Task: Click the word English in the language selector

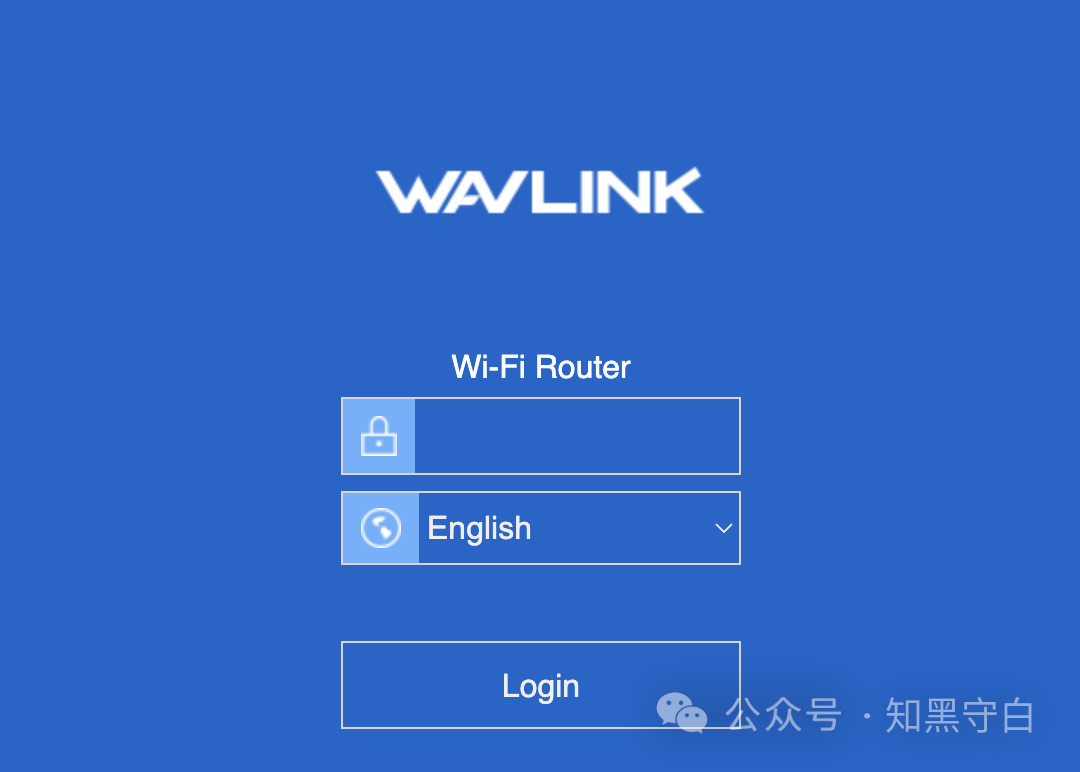Action: 479,530
